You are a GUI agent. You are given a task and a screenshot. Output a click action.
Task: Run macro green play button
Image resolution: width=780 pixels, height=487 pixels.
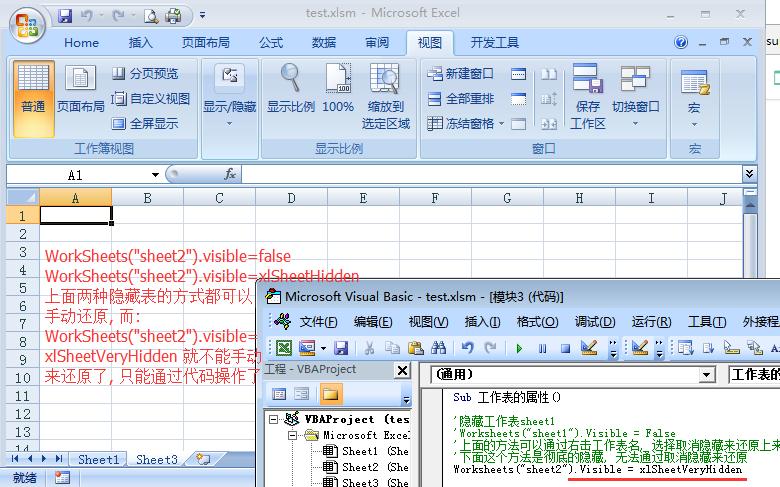coord(519,348)
